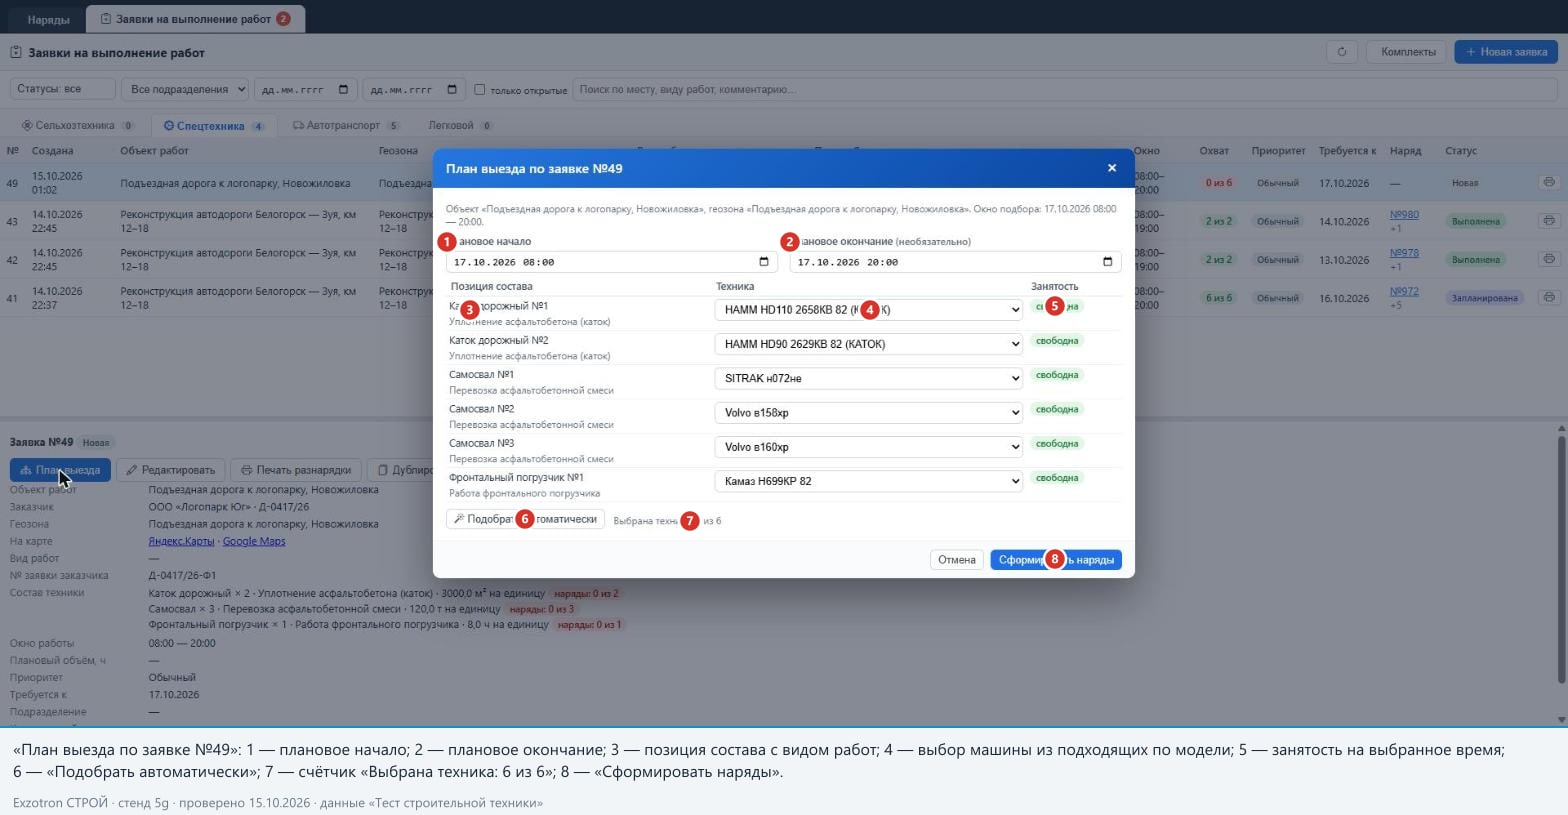This screenshot has width=1568, height=815.
Task: Open SITRAK н072не machine dropdown
Action: pyautogui.click(x=868, y=378)
